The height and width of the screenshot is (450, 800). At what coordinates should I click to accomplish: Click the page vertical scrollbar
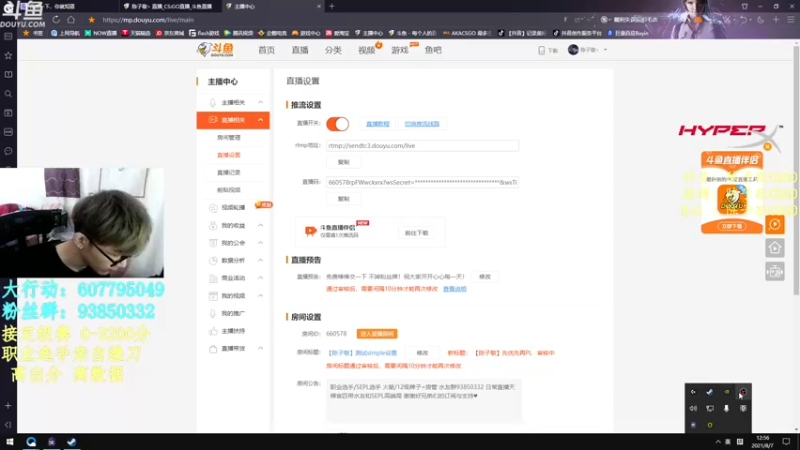click(x=796, y=168)
